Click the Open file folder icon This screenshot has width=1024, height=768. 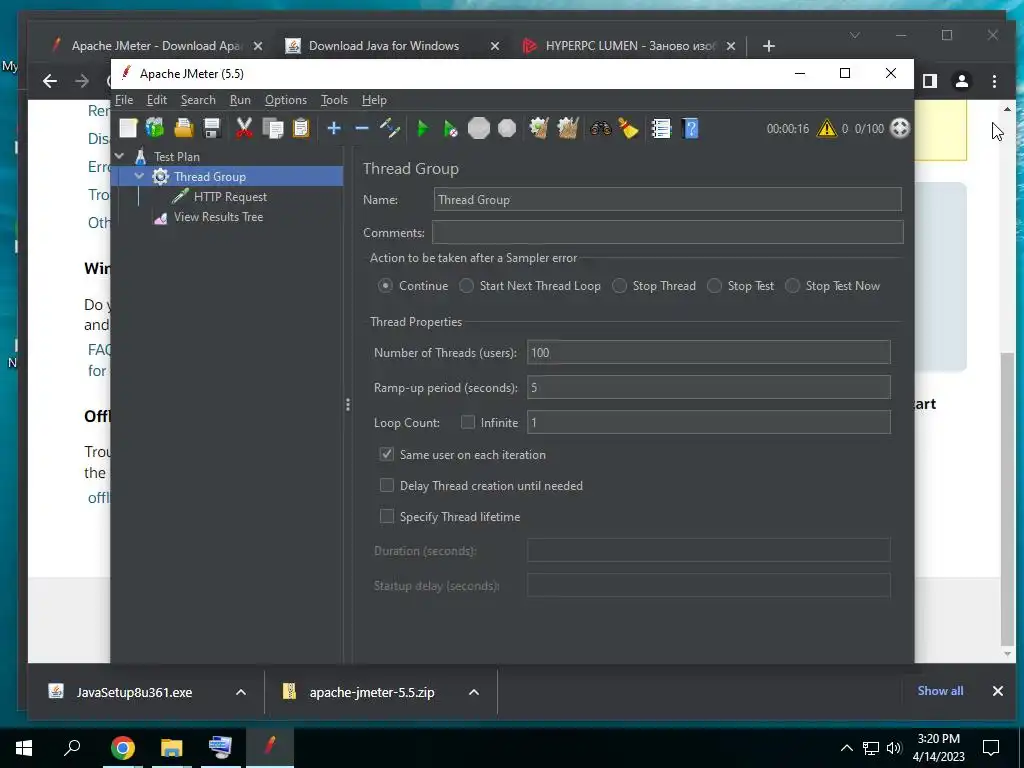tap(184, 128)
